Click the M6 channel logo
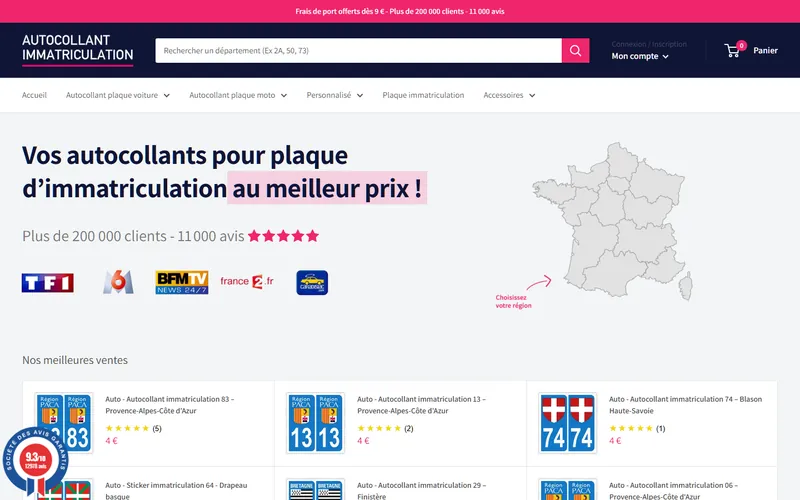 tap(118, 282)
